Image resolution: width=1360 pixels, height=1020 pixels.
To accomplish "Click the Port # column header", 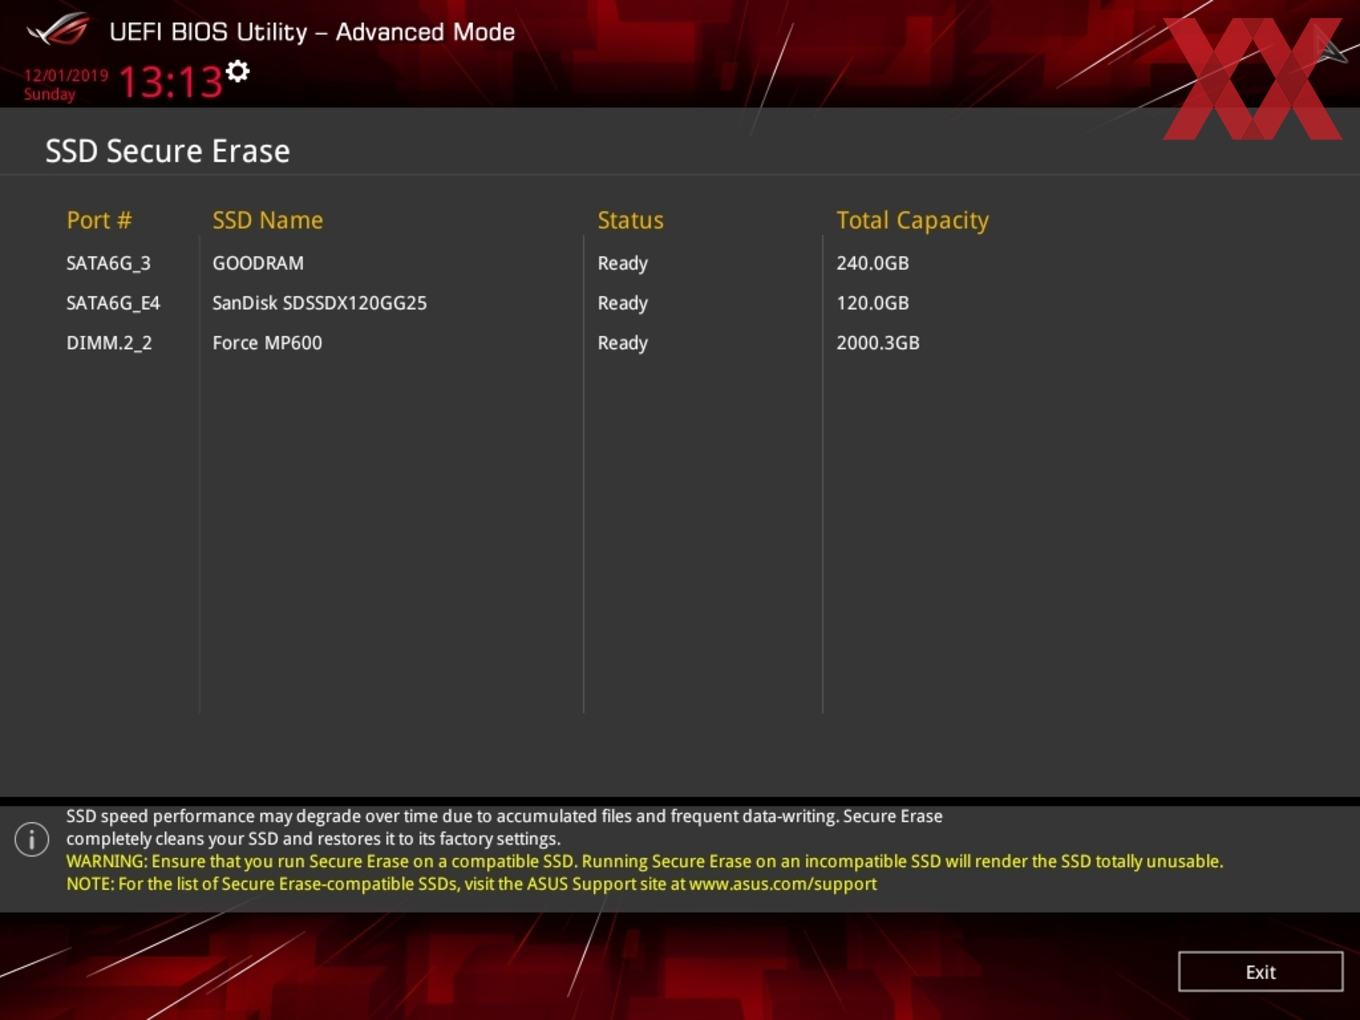I will tap(99, 220).
